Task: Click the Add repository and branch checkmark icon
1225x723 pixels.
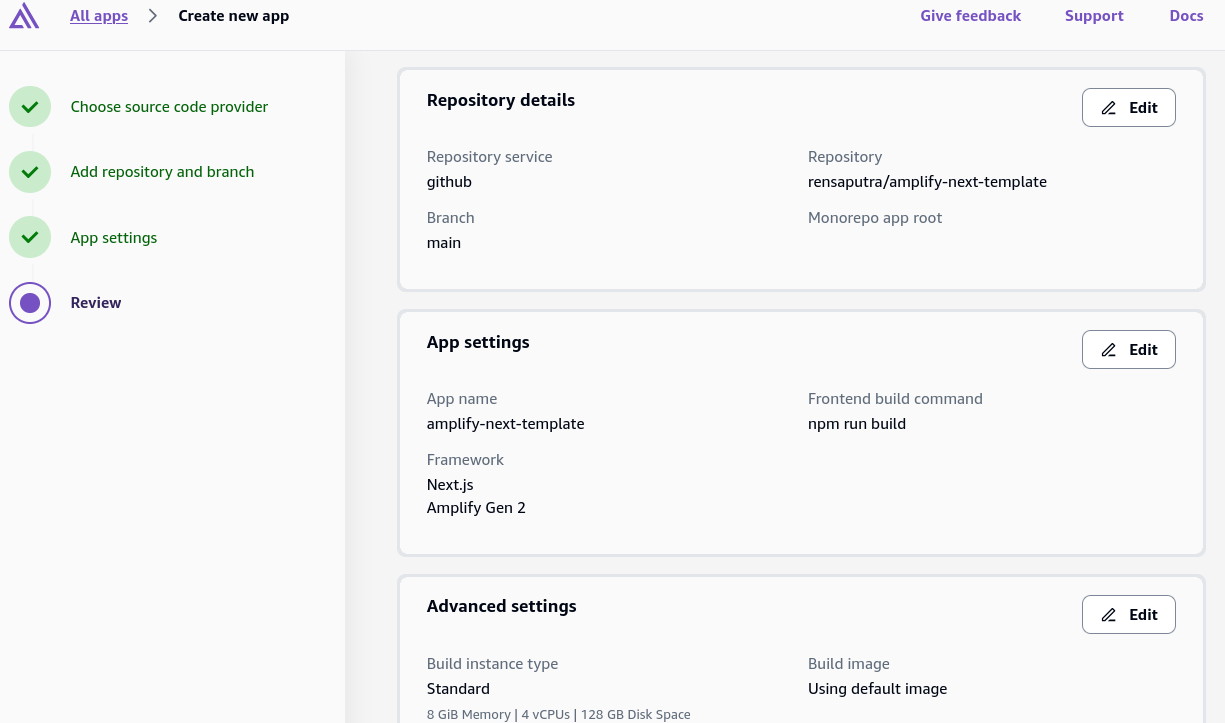Action: pyautogui.click(x=30, y=172)
